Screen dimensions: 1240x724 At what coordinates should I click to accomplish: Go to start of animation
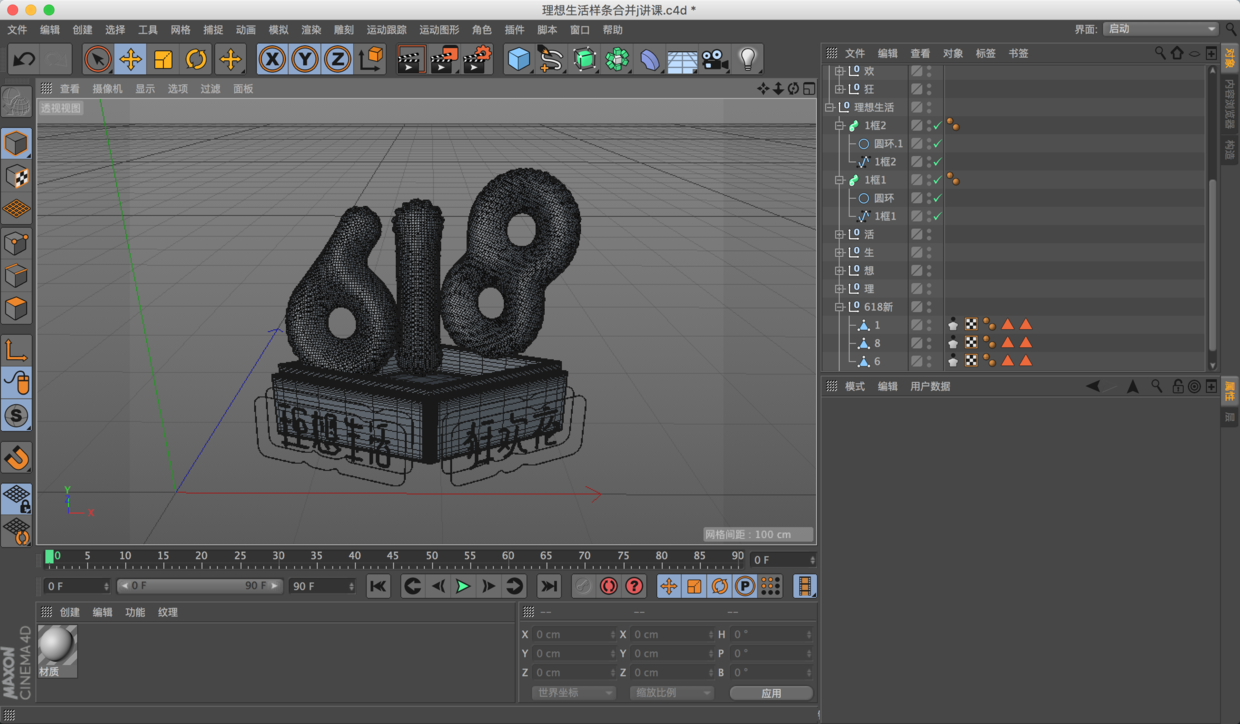click(x=378, y=586)
